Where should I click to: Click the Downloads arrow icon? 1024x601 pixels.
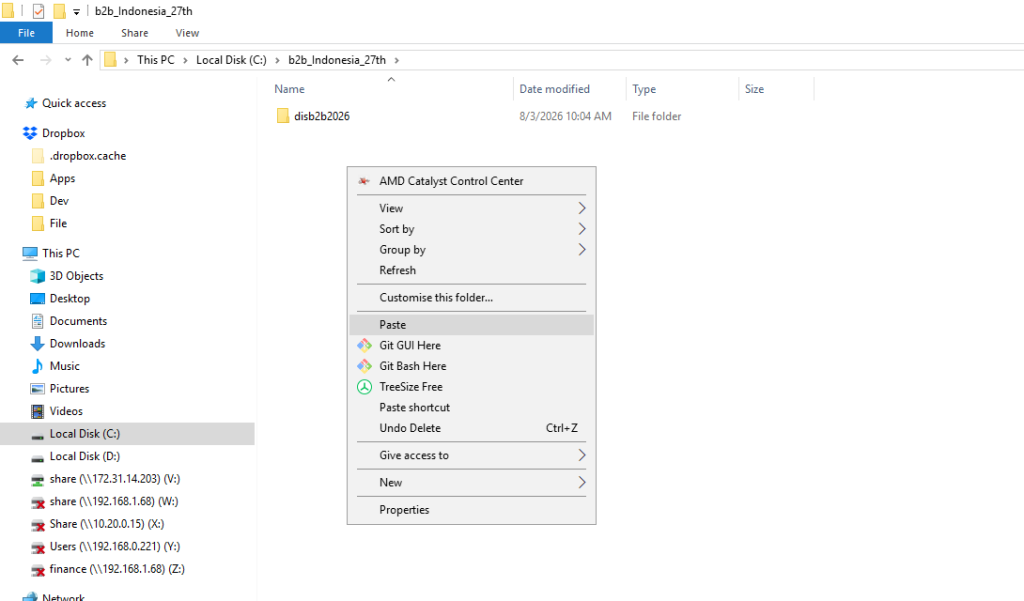tap(38, 344)
